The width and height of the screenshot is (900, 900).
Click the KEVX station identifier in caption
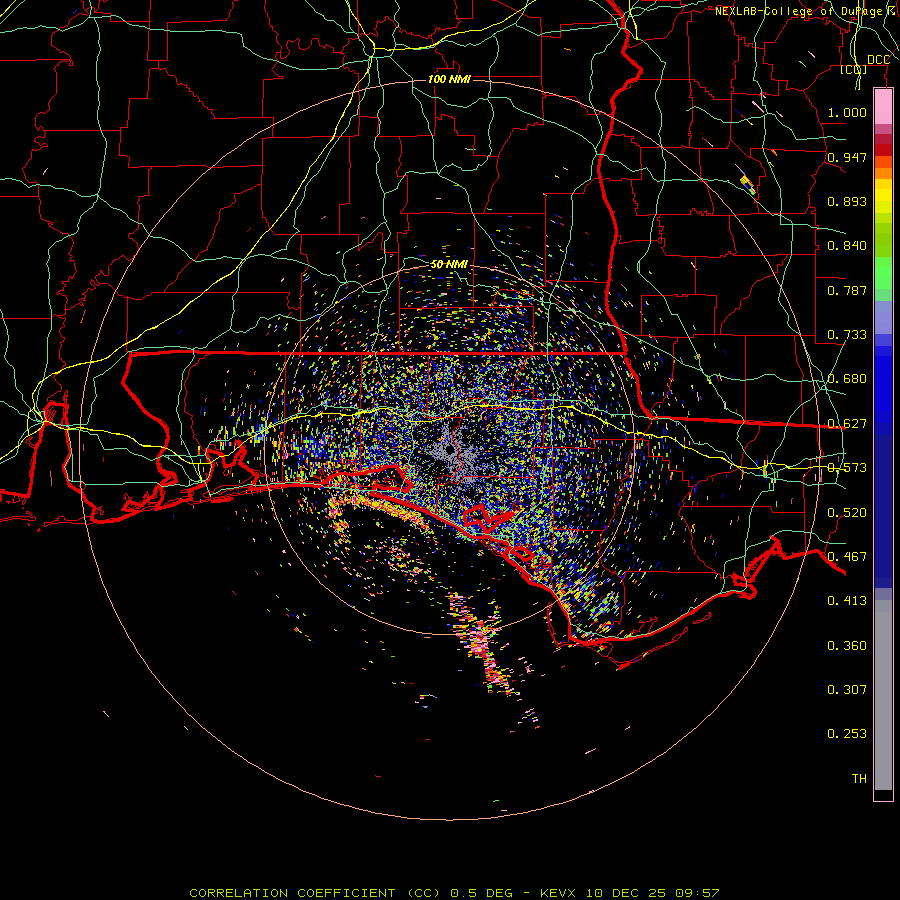tap(560, 893)
